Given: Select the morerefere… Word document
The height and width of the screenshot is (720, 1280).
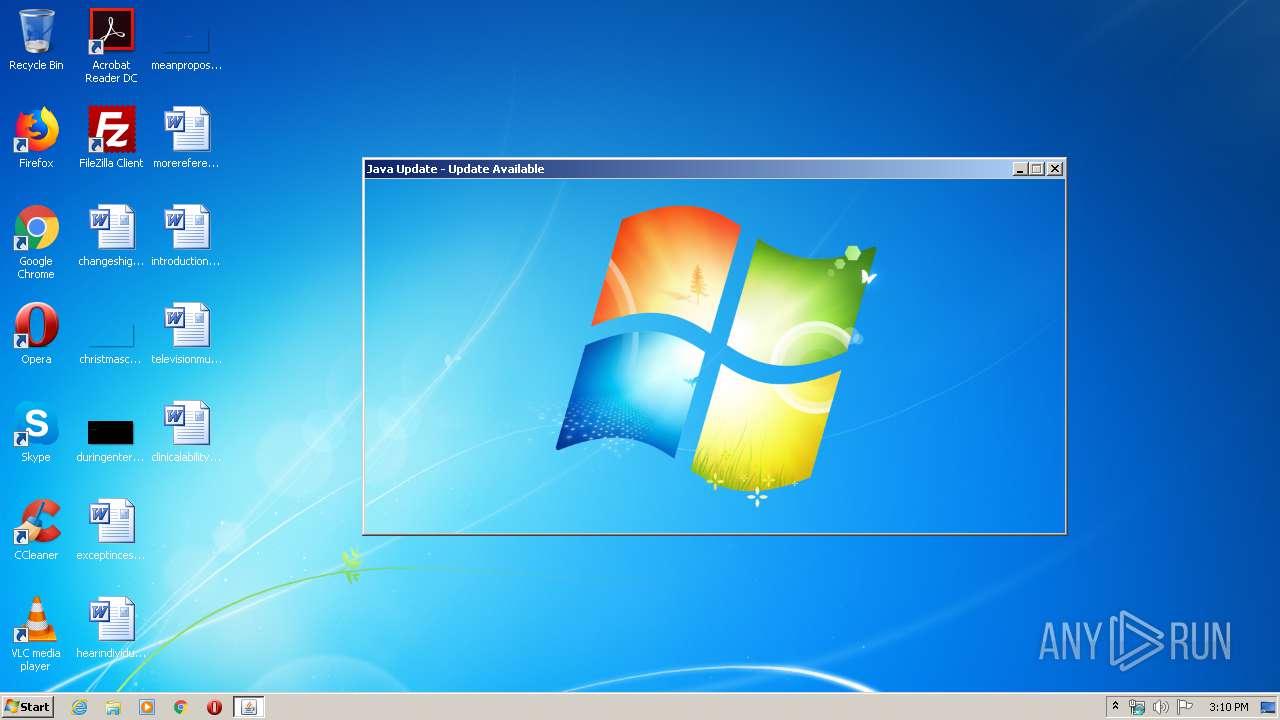Looking at the screenshot, I should point(186,138).
